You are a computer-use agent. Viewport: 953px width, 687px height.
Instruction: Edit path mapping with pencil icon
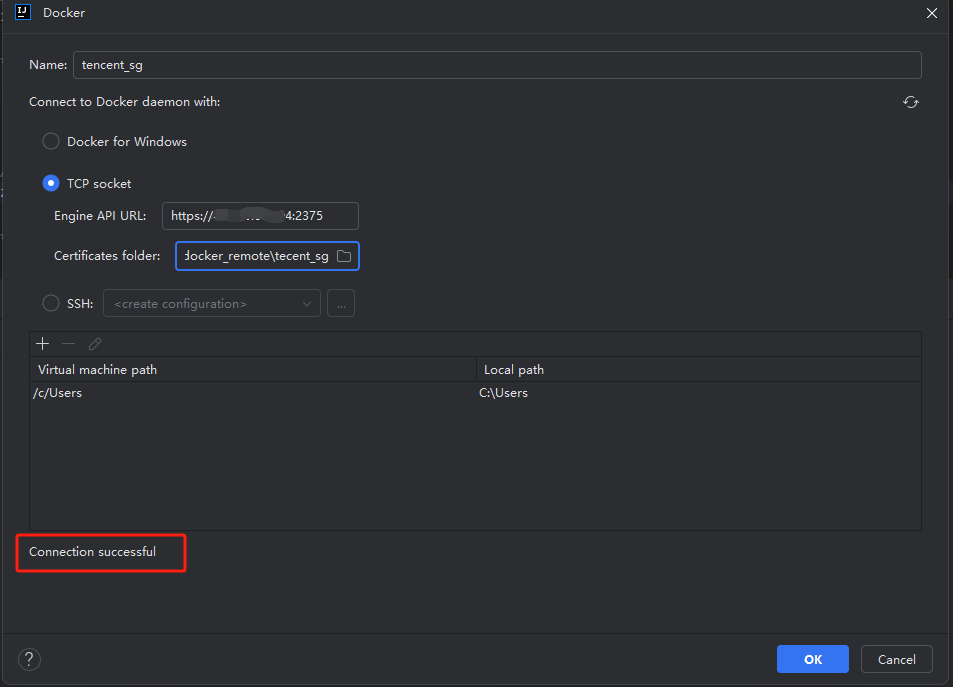(95, 344)
